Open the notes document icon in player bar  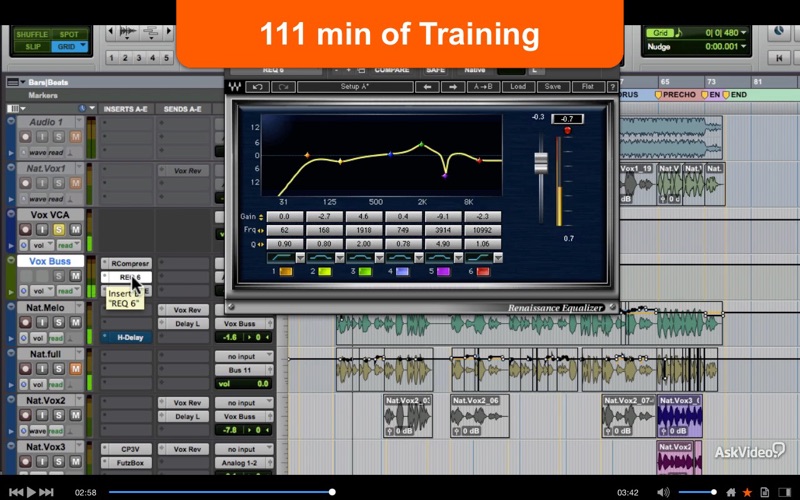764,492
